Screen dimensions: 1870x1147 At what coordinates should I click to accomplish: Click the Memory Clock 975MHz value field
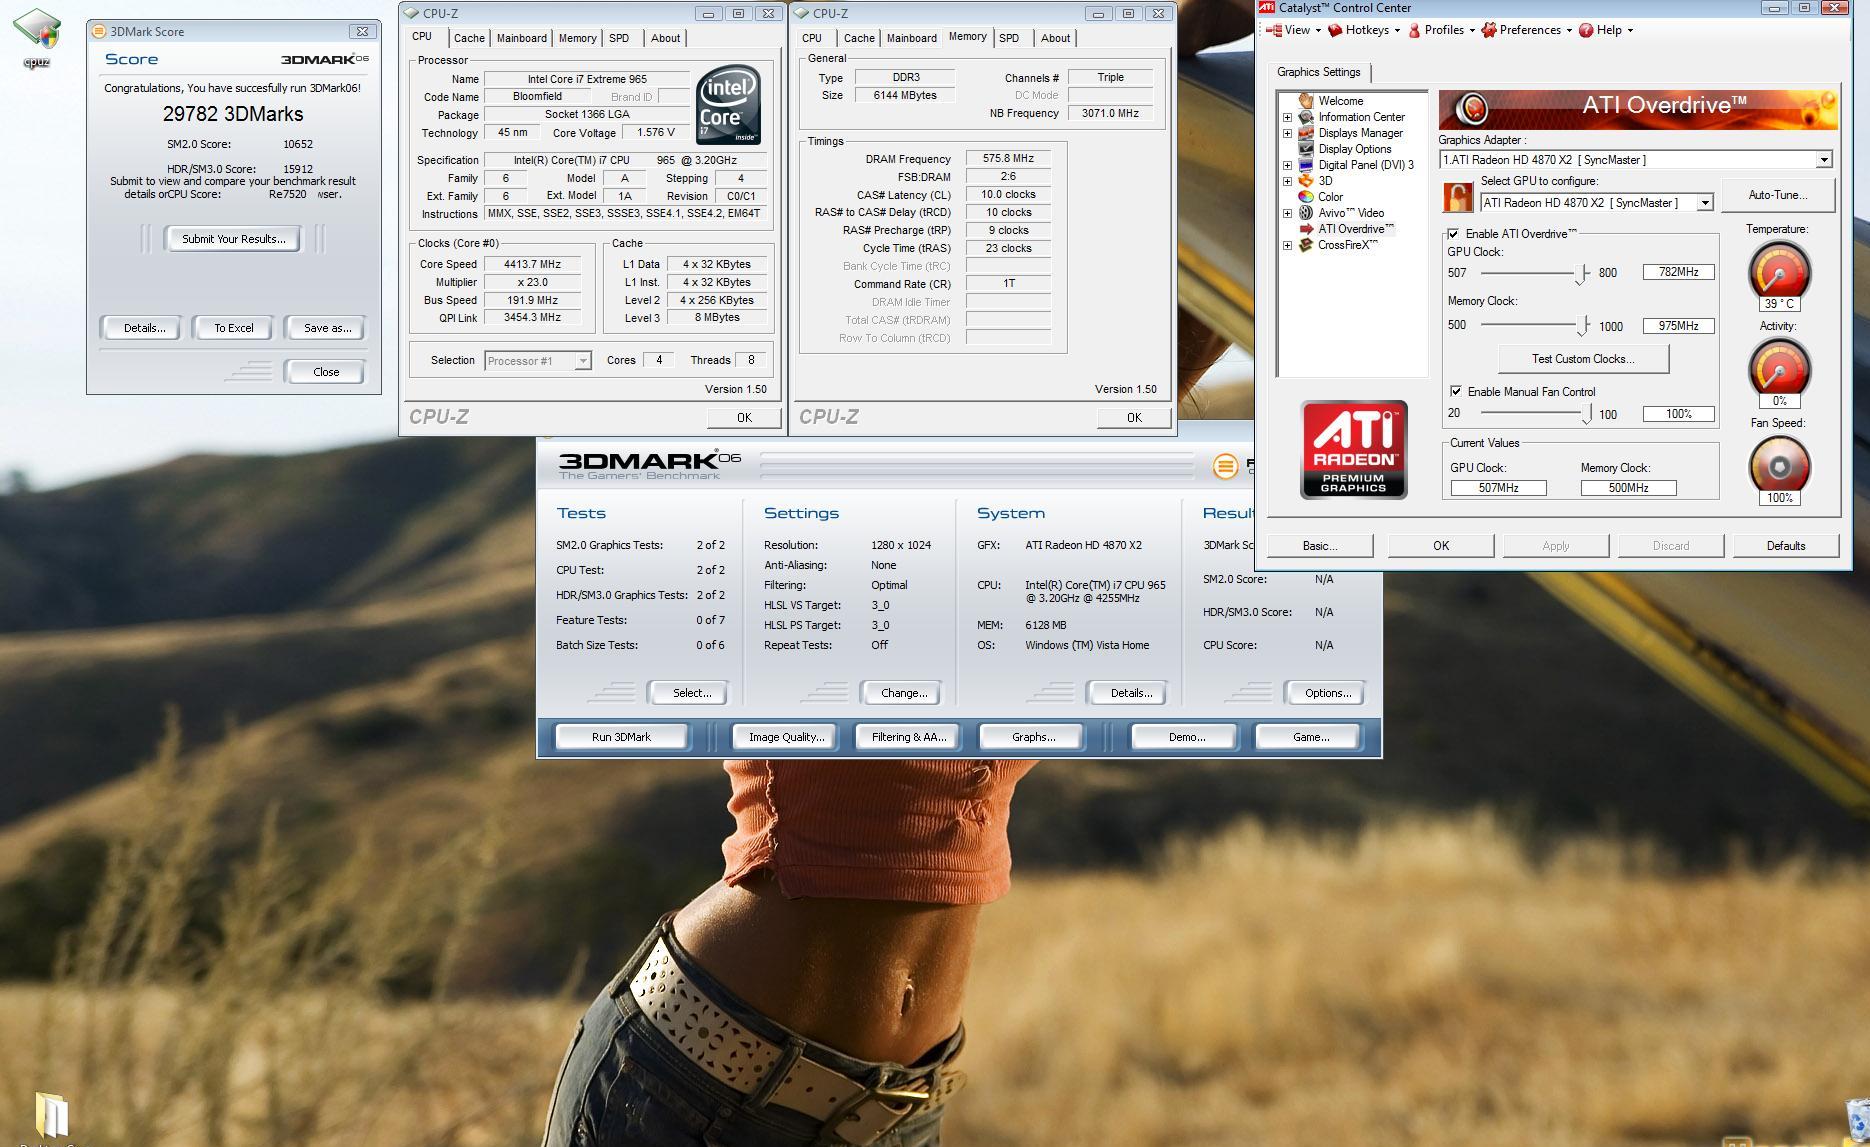click(x=1678, y=326)
